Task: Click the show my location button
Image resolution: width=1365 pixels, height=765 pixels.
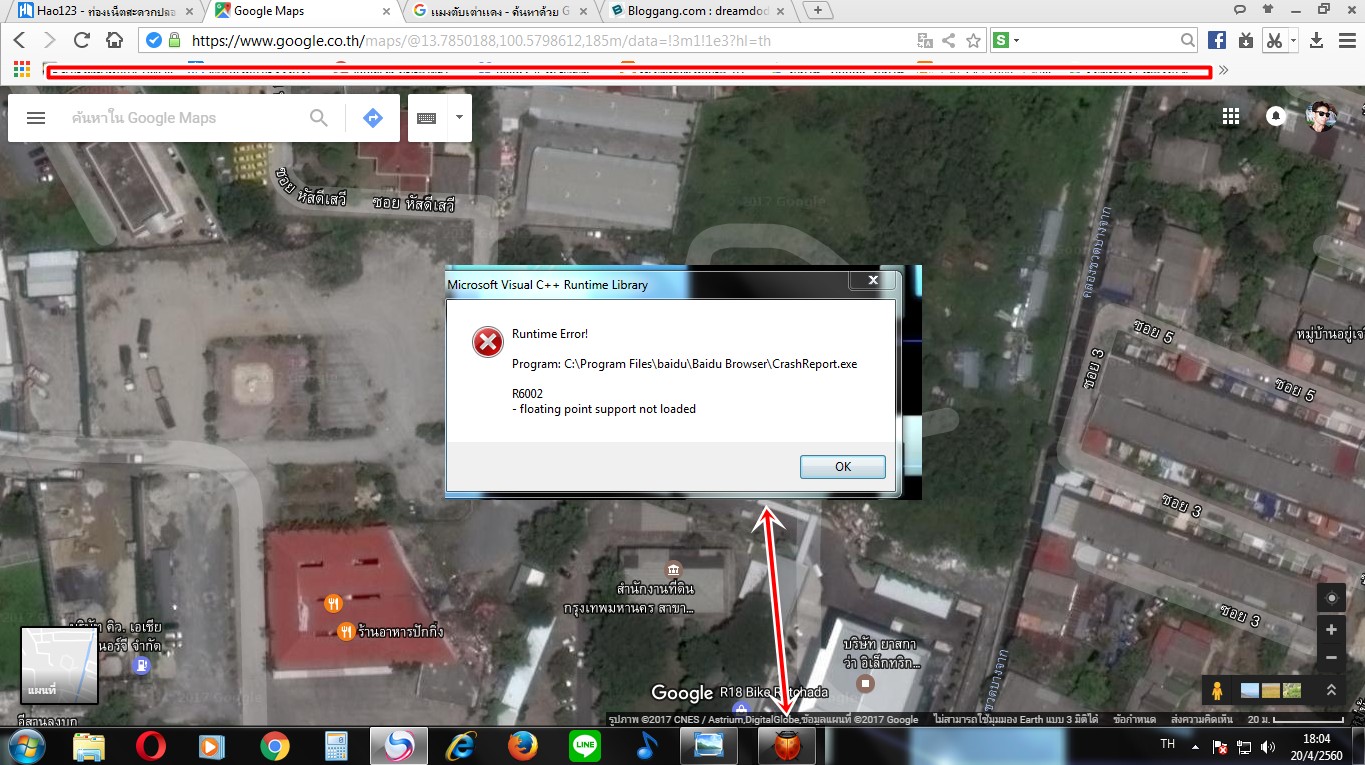Action: pos(1331,598)
